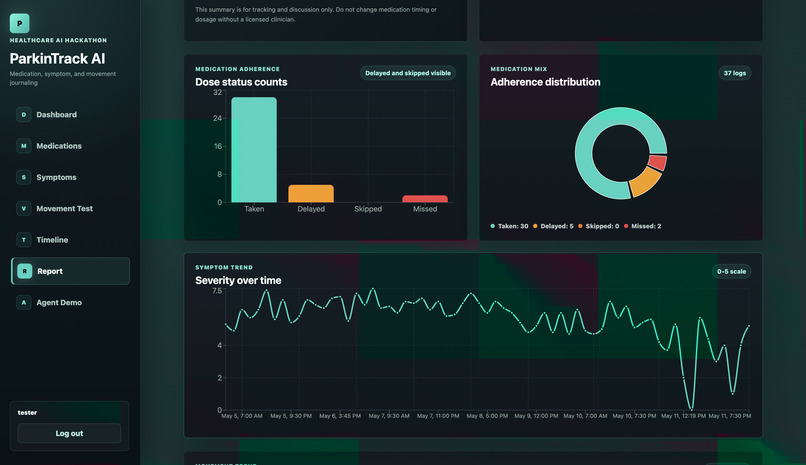This screenshot has width=806, height=465.
Task: Click the S icon beside Symptoms
Action: tap(24, 177)
